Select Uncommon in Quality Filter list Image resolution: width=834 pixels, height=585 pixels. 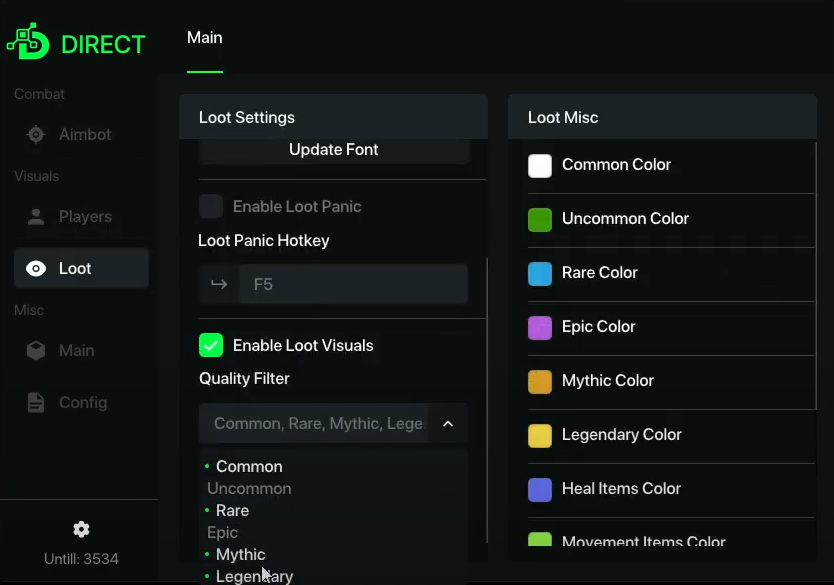coord(249,489)
